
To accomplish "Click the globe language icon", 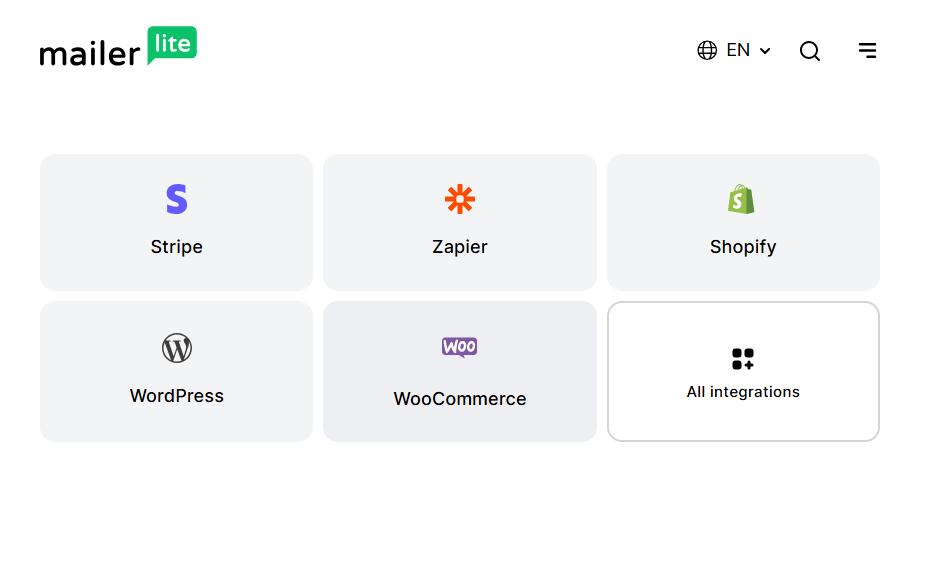I will [x=707, y=50].
